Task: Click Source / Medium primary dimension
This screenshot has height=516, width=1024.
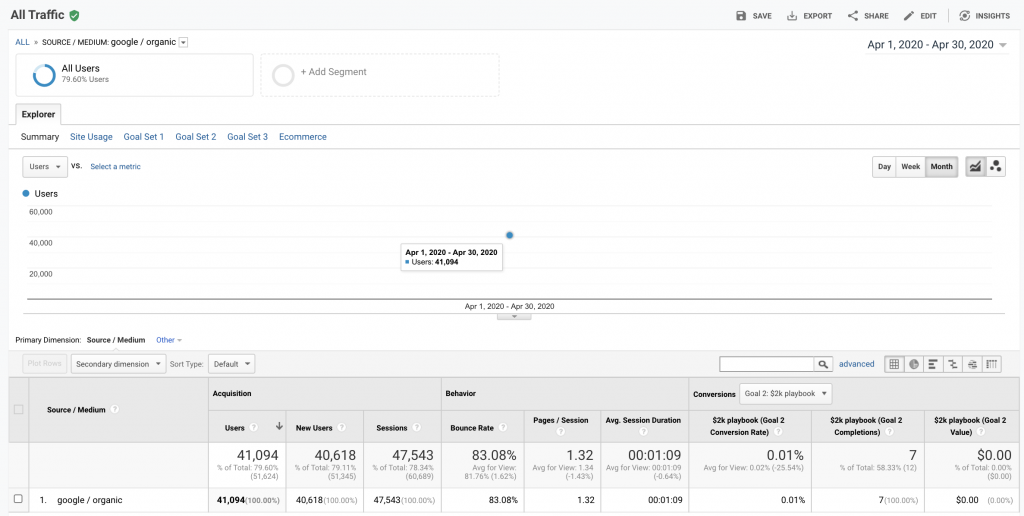Action: pos(116,340)
